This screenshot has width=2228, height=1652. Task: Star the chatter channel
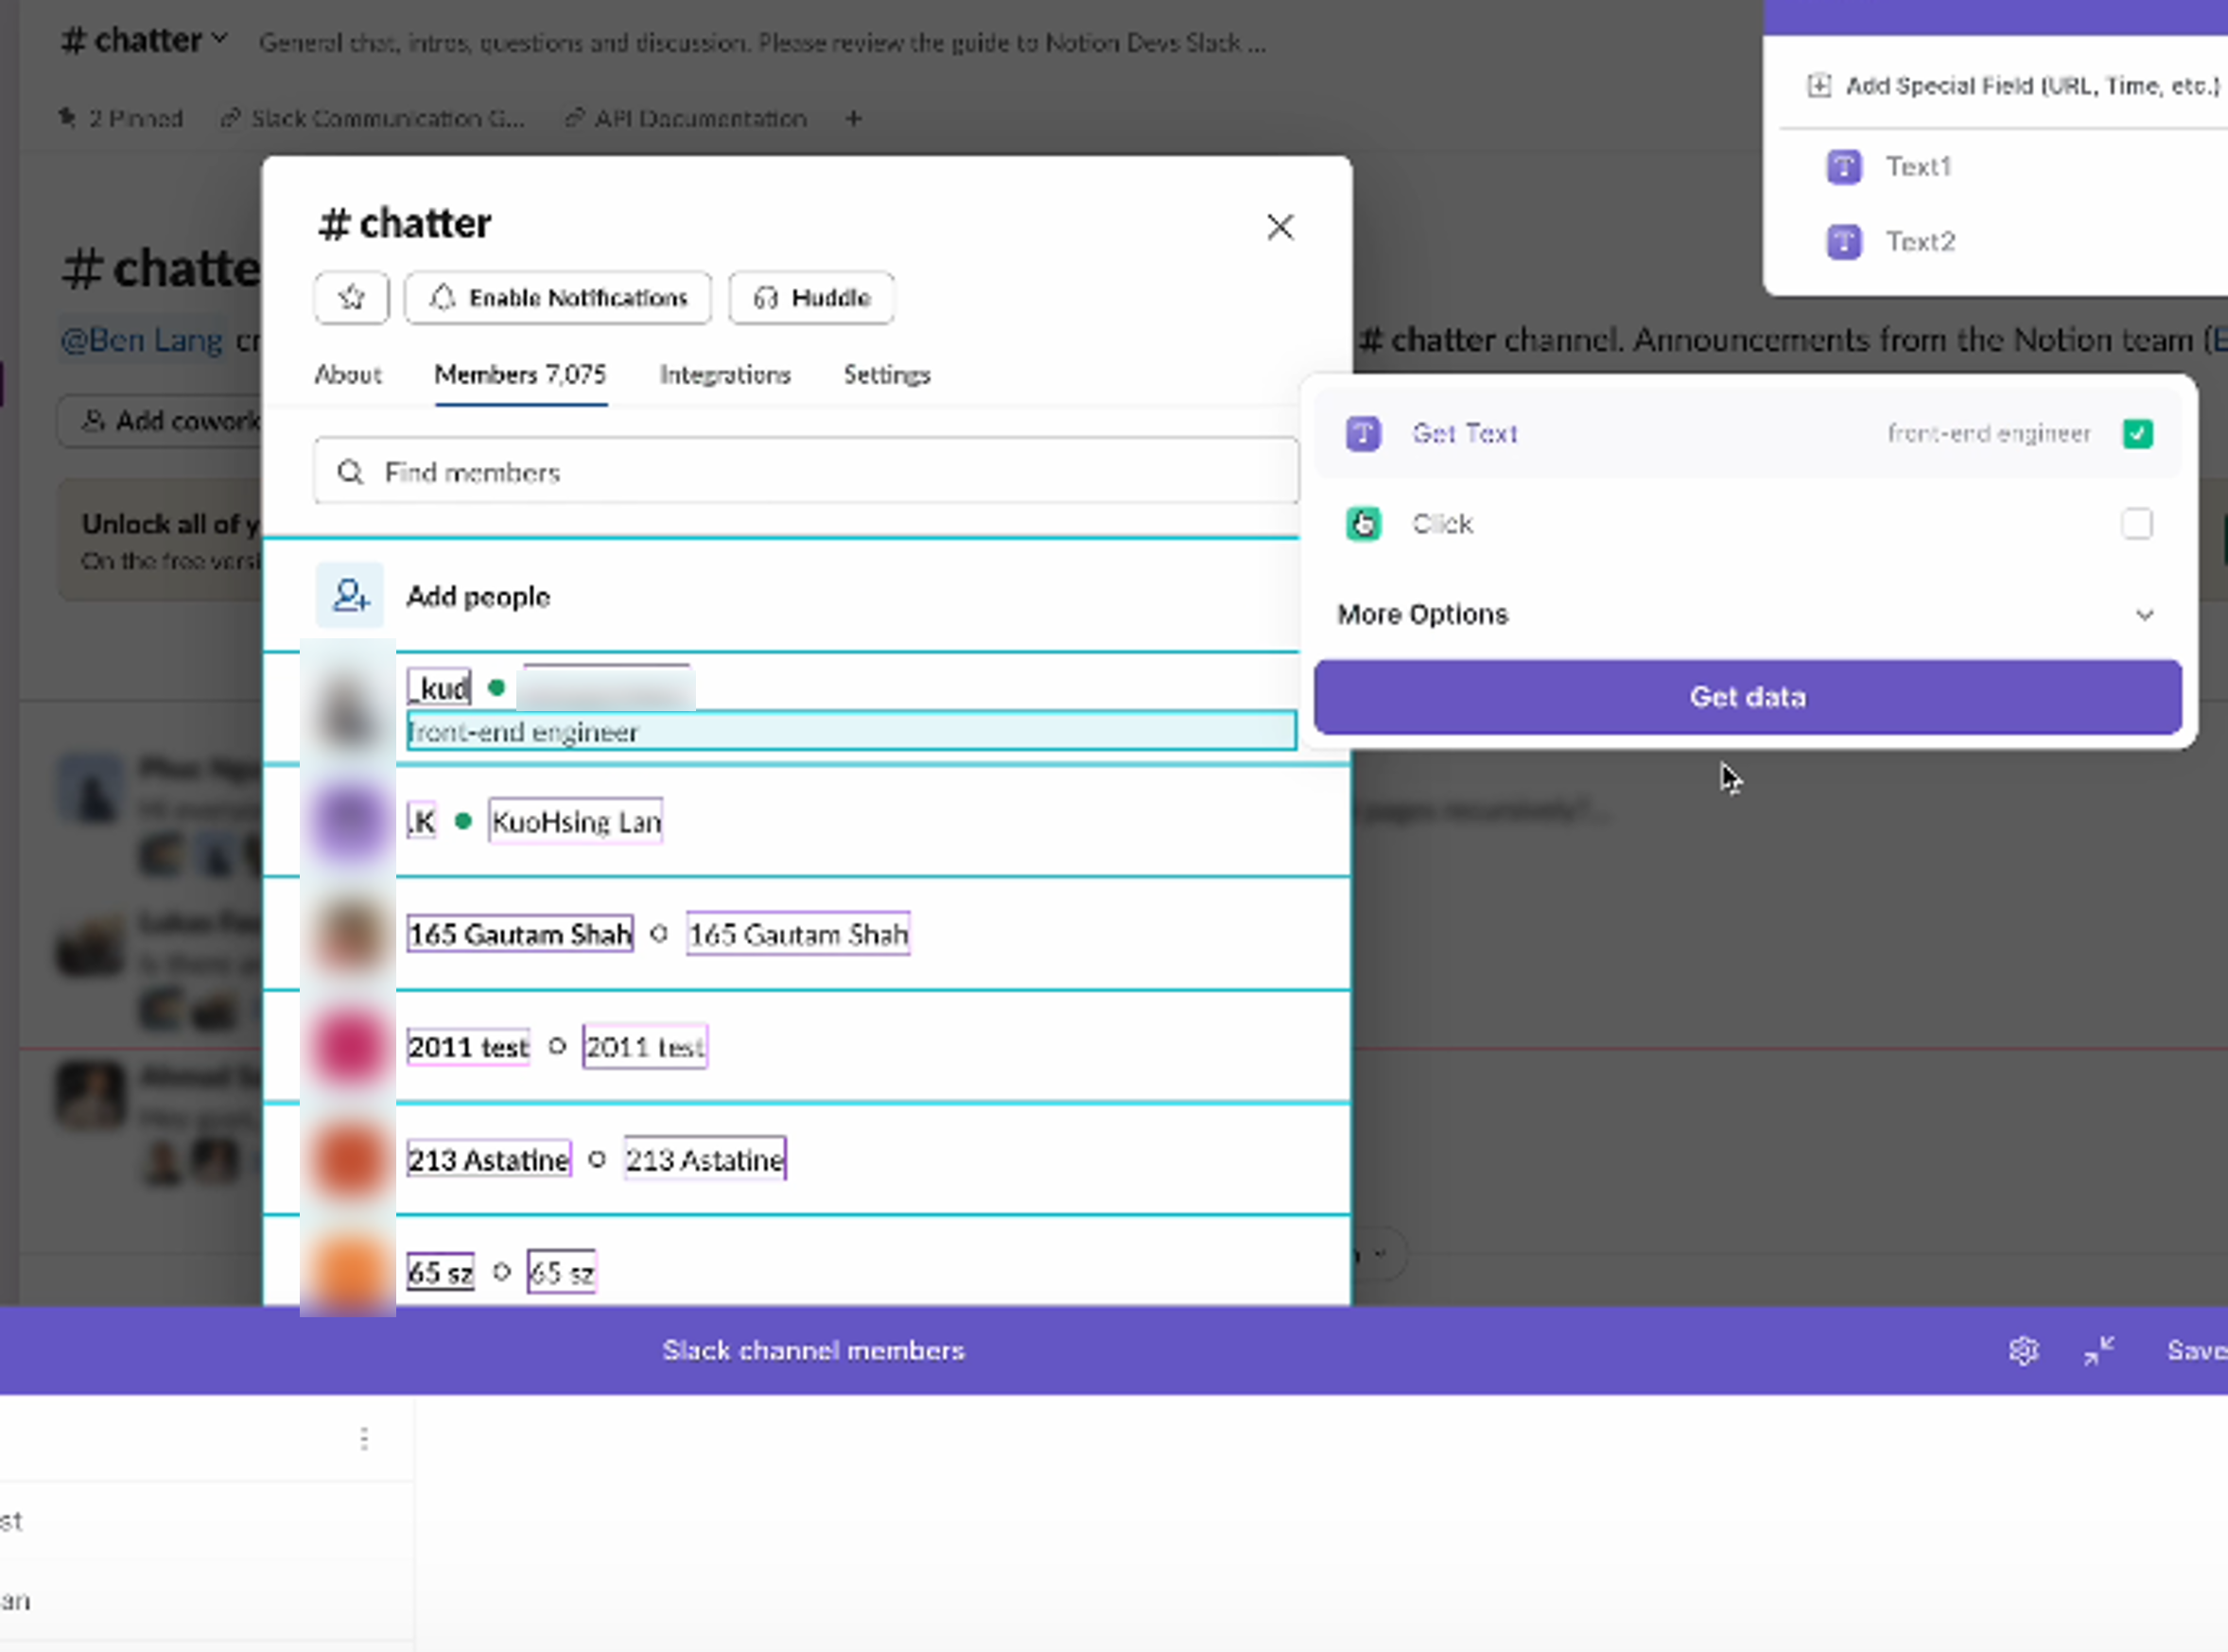351,297
